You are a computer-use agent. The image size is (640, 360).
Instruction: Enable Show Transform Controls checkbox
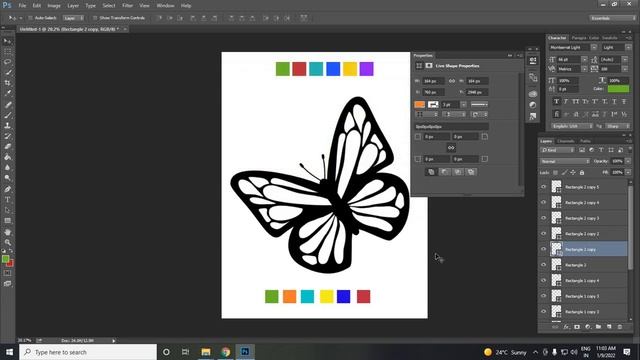95,18
